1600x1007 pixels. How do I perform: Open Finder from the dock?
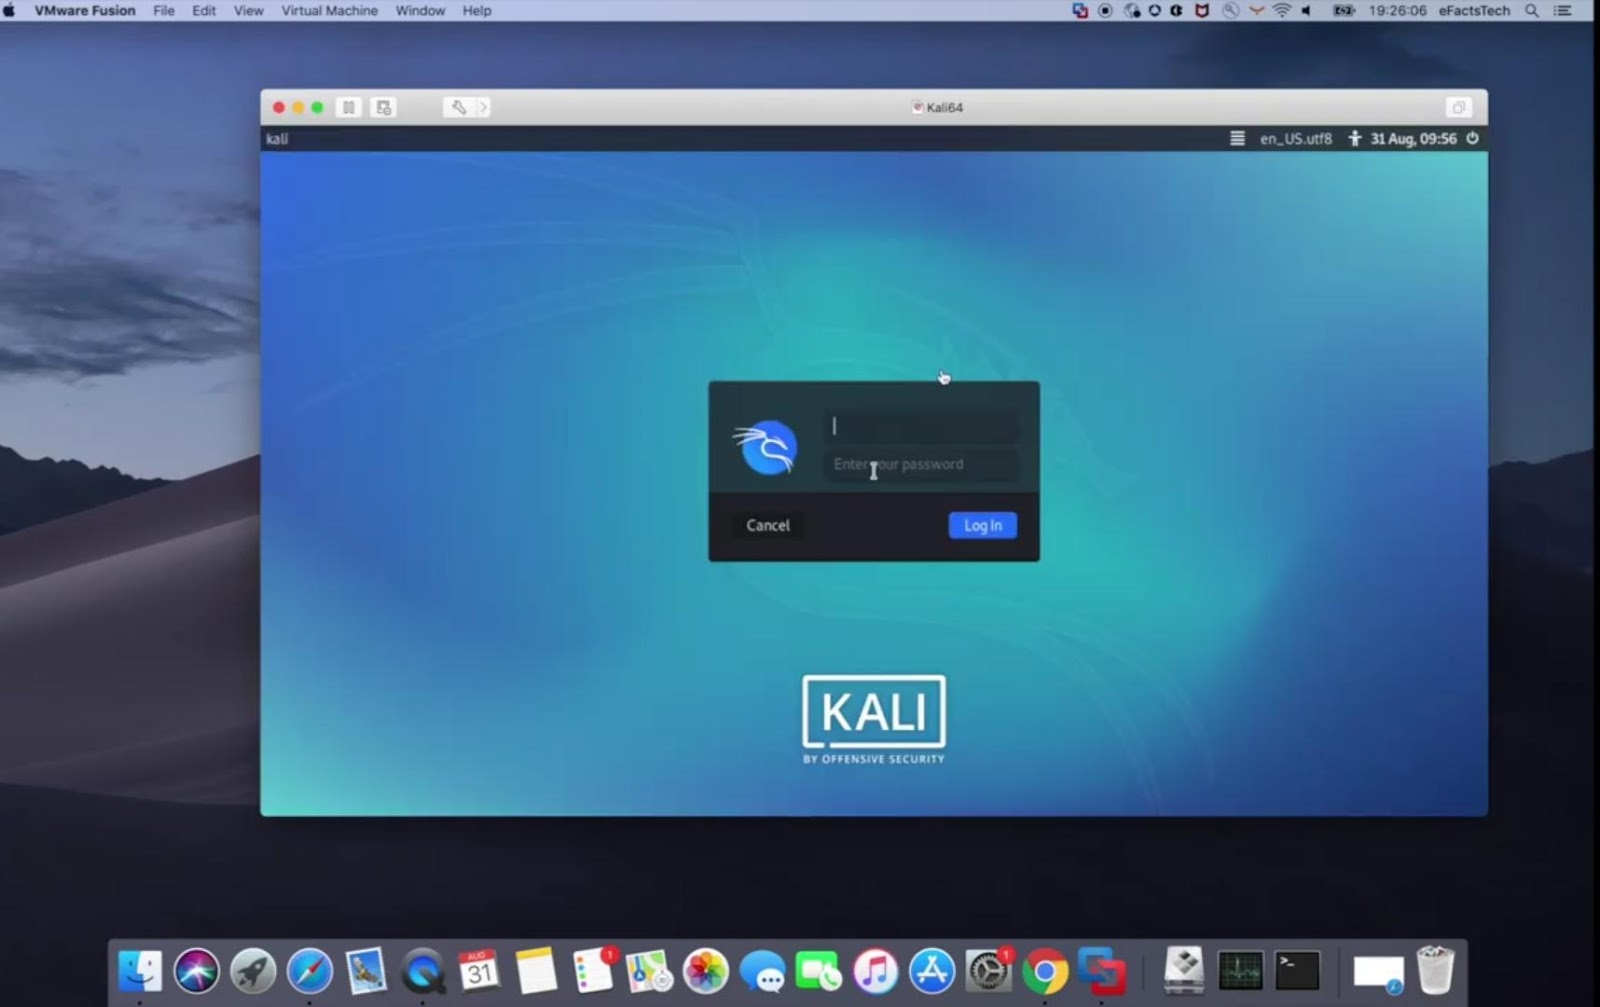[140, 971]
